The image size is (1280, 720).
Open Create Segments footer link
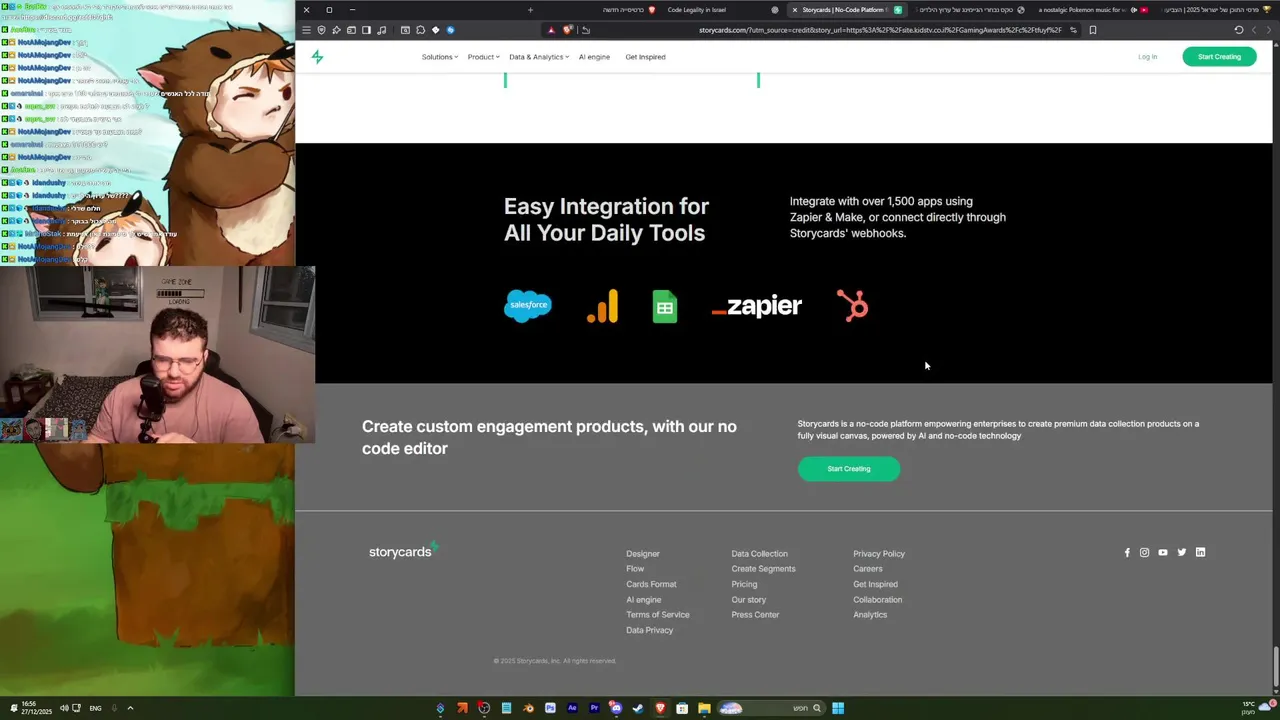(x=763, y=569)
